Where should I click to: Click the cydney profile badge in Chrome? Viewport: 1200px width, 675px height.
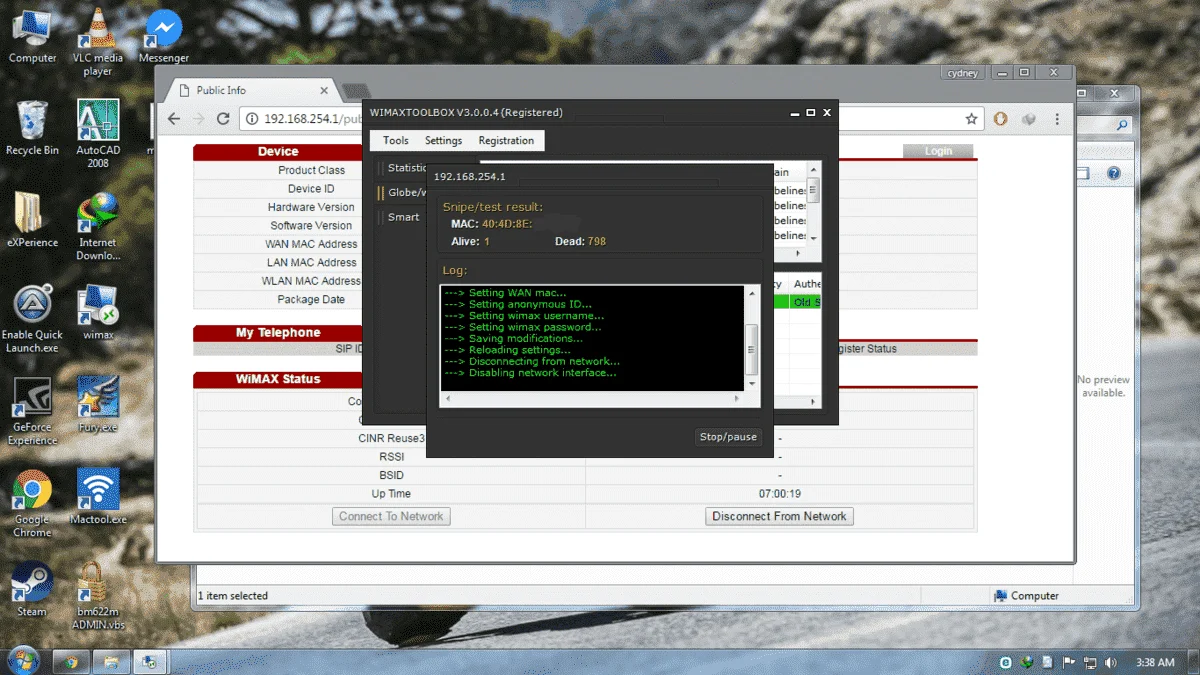964,73
